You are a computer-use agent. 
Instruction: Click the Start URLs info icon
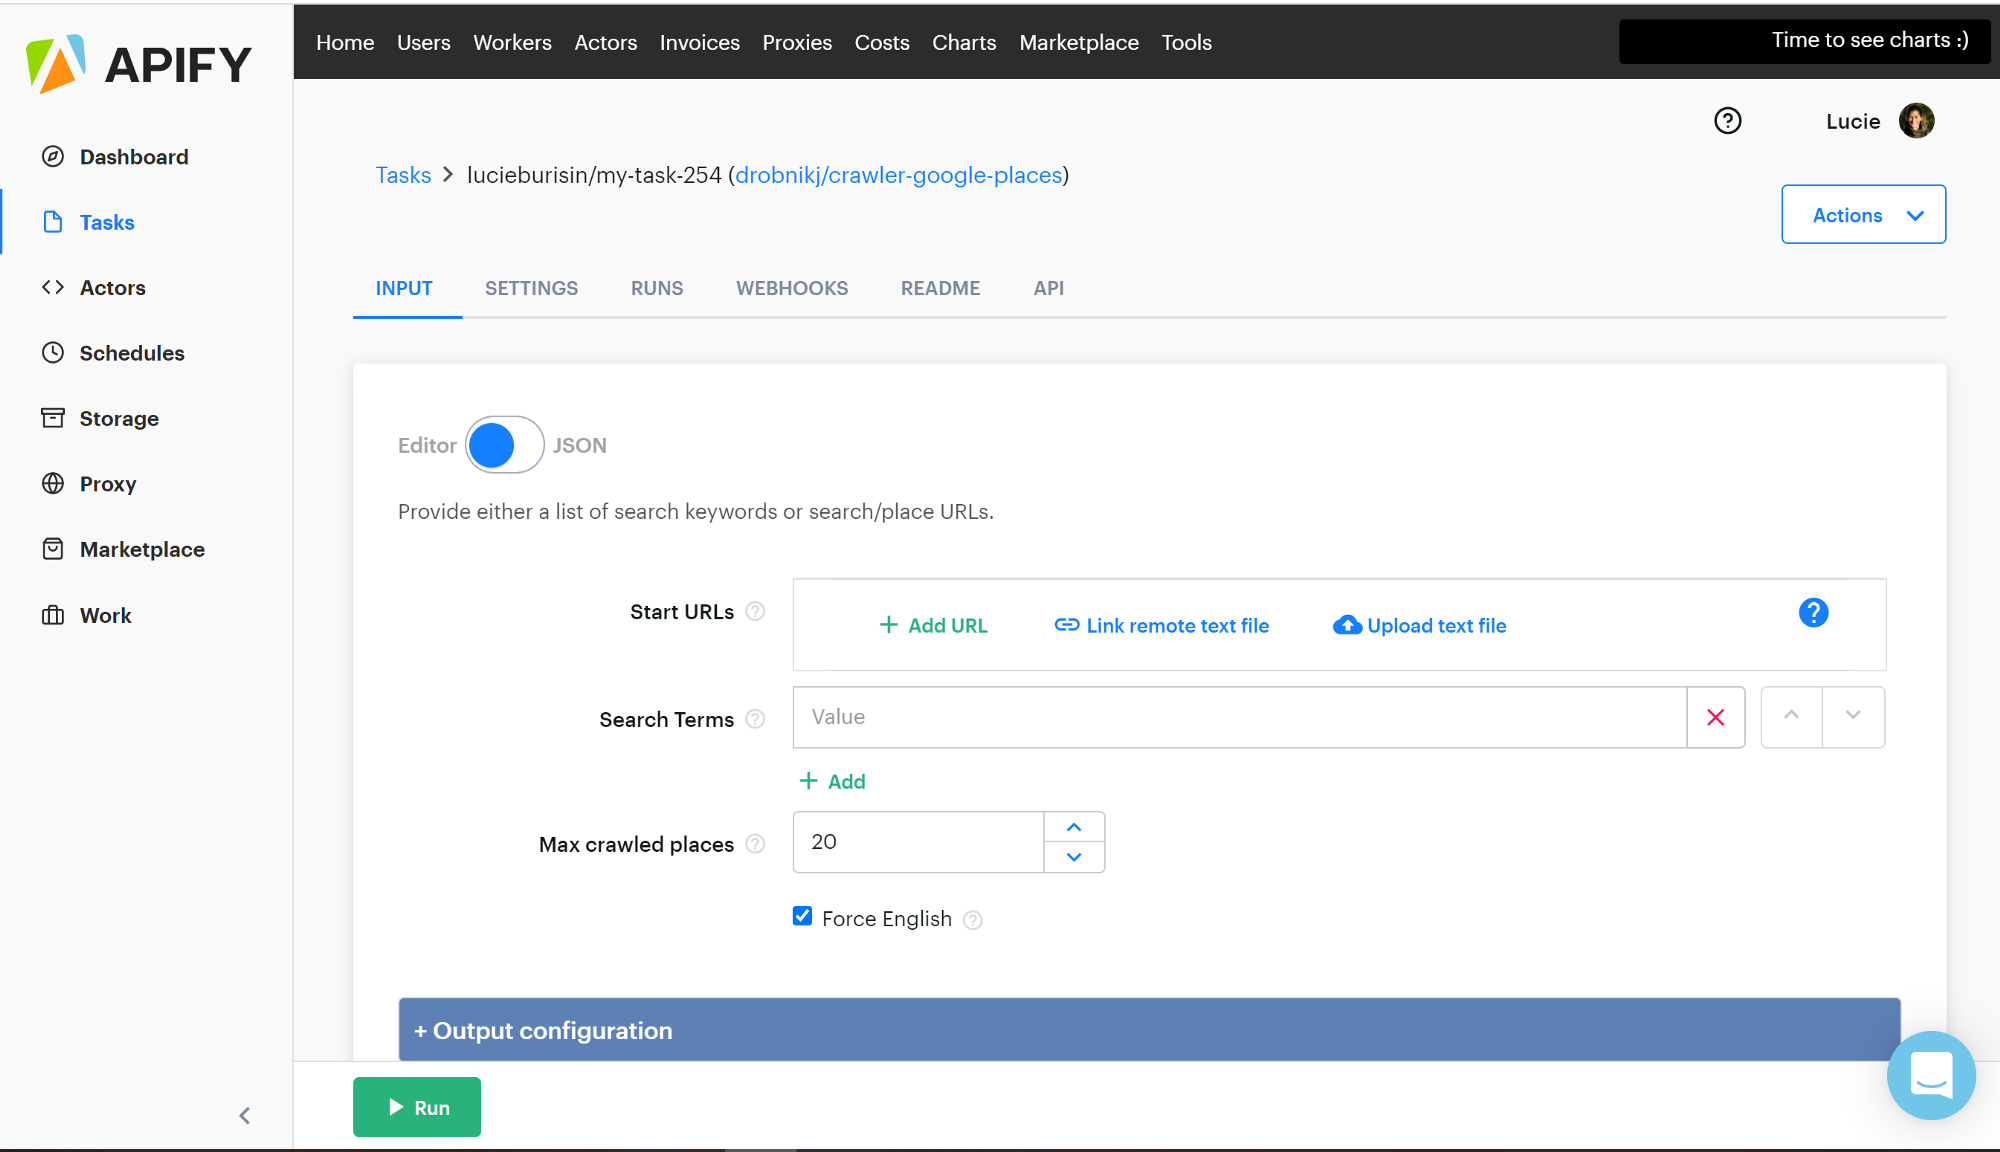[x=756, y=611]
